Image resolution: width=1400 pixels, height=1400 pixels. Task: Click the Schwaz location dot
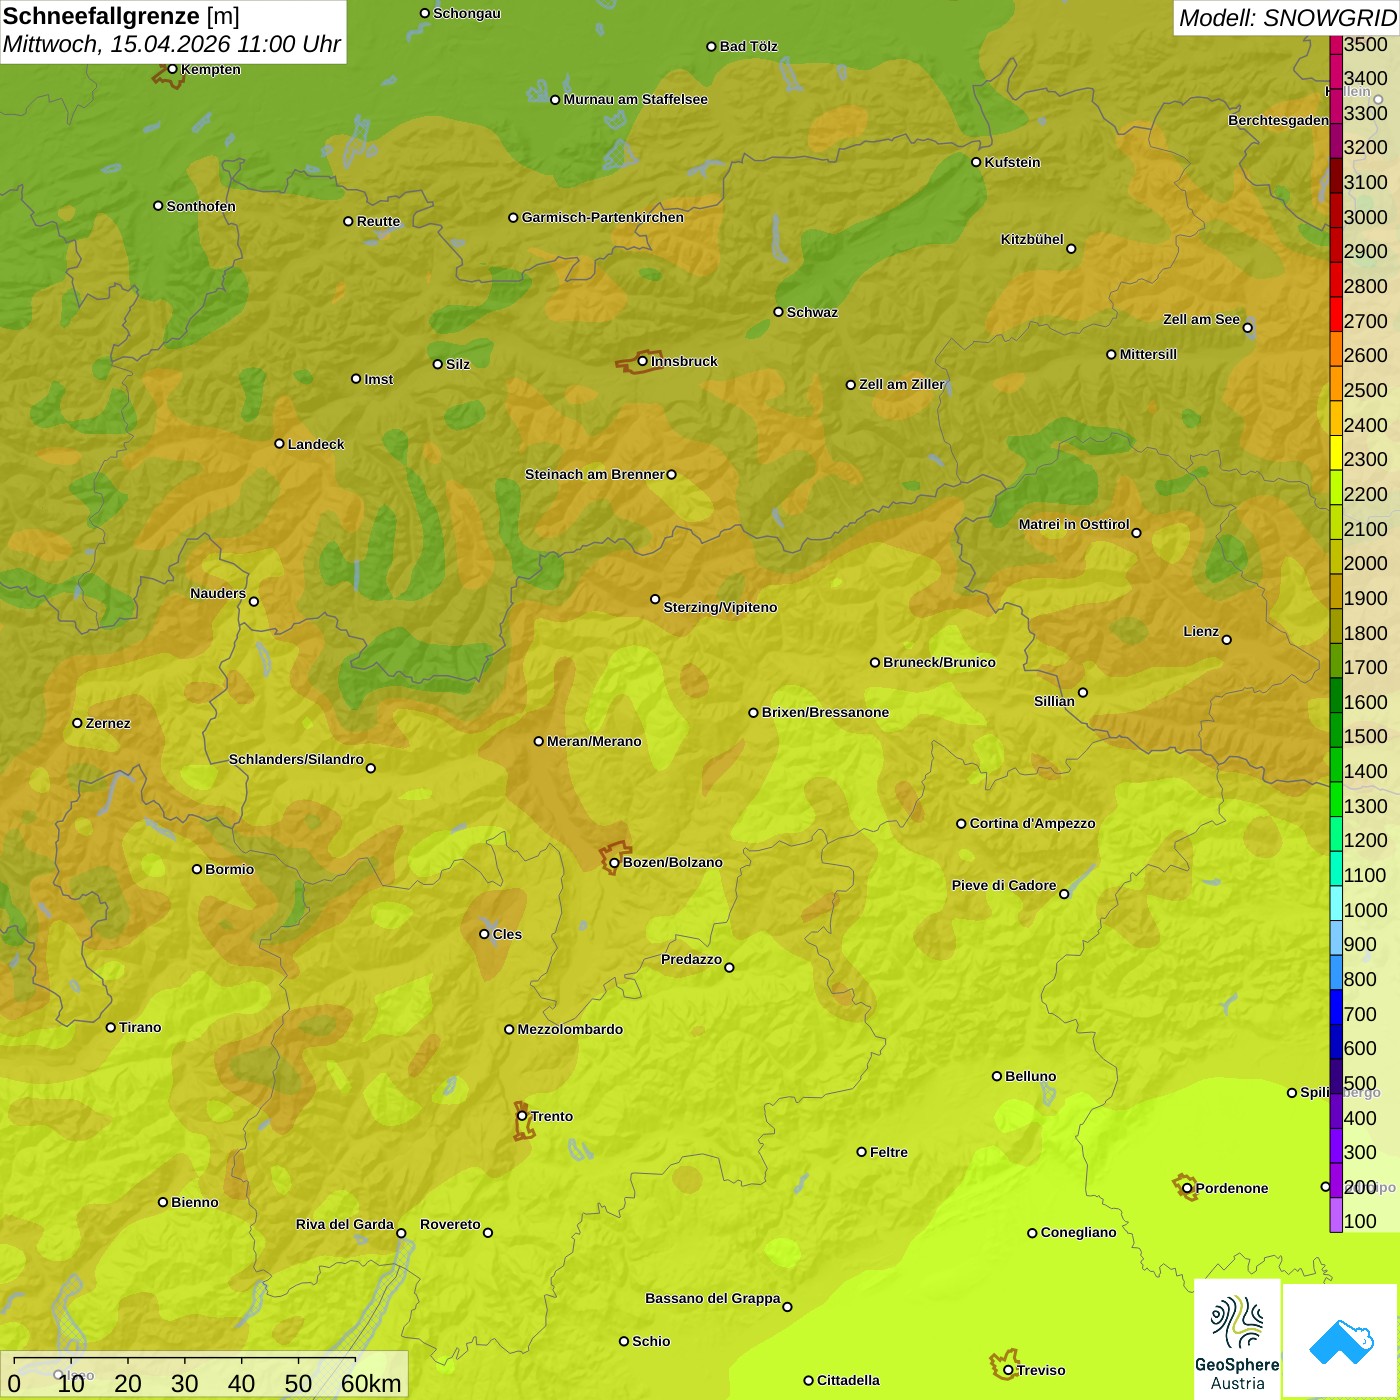point(779,312)
